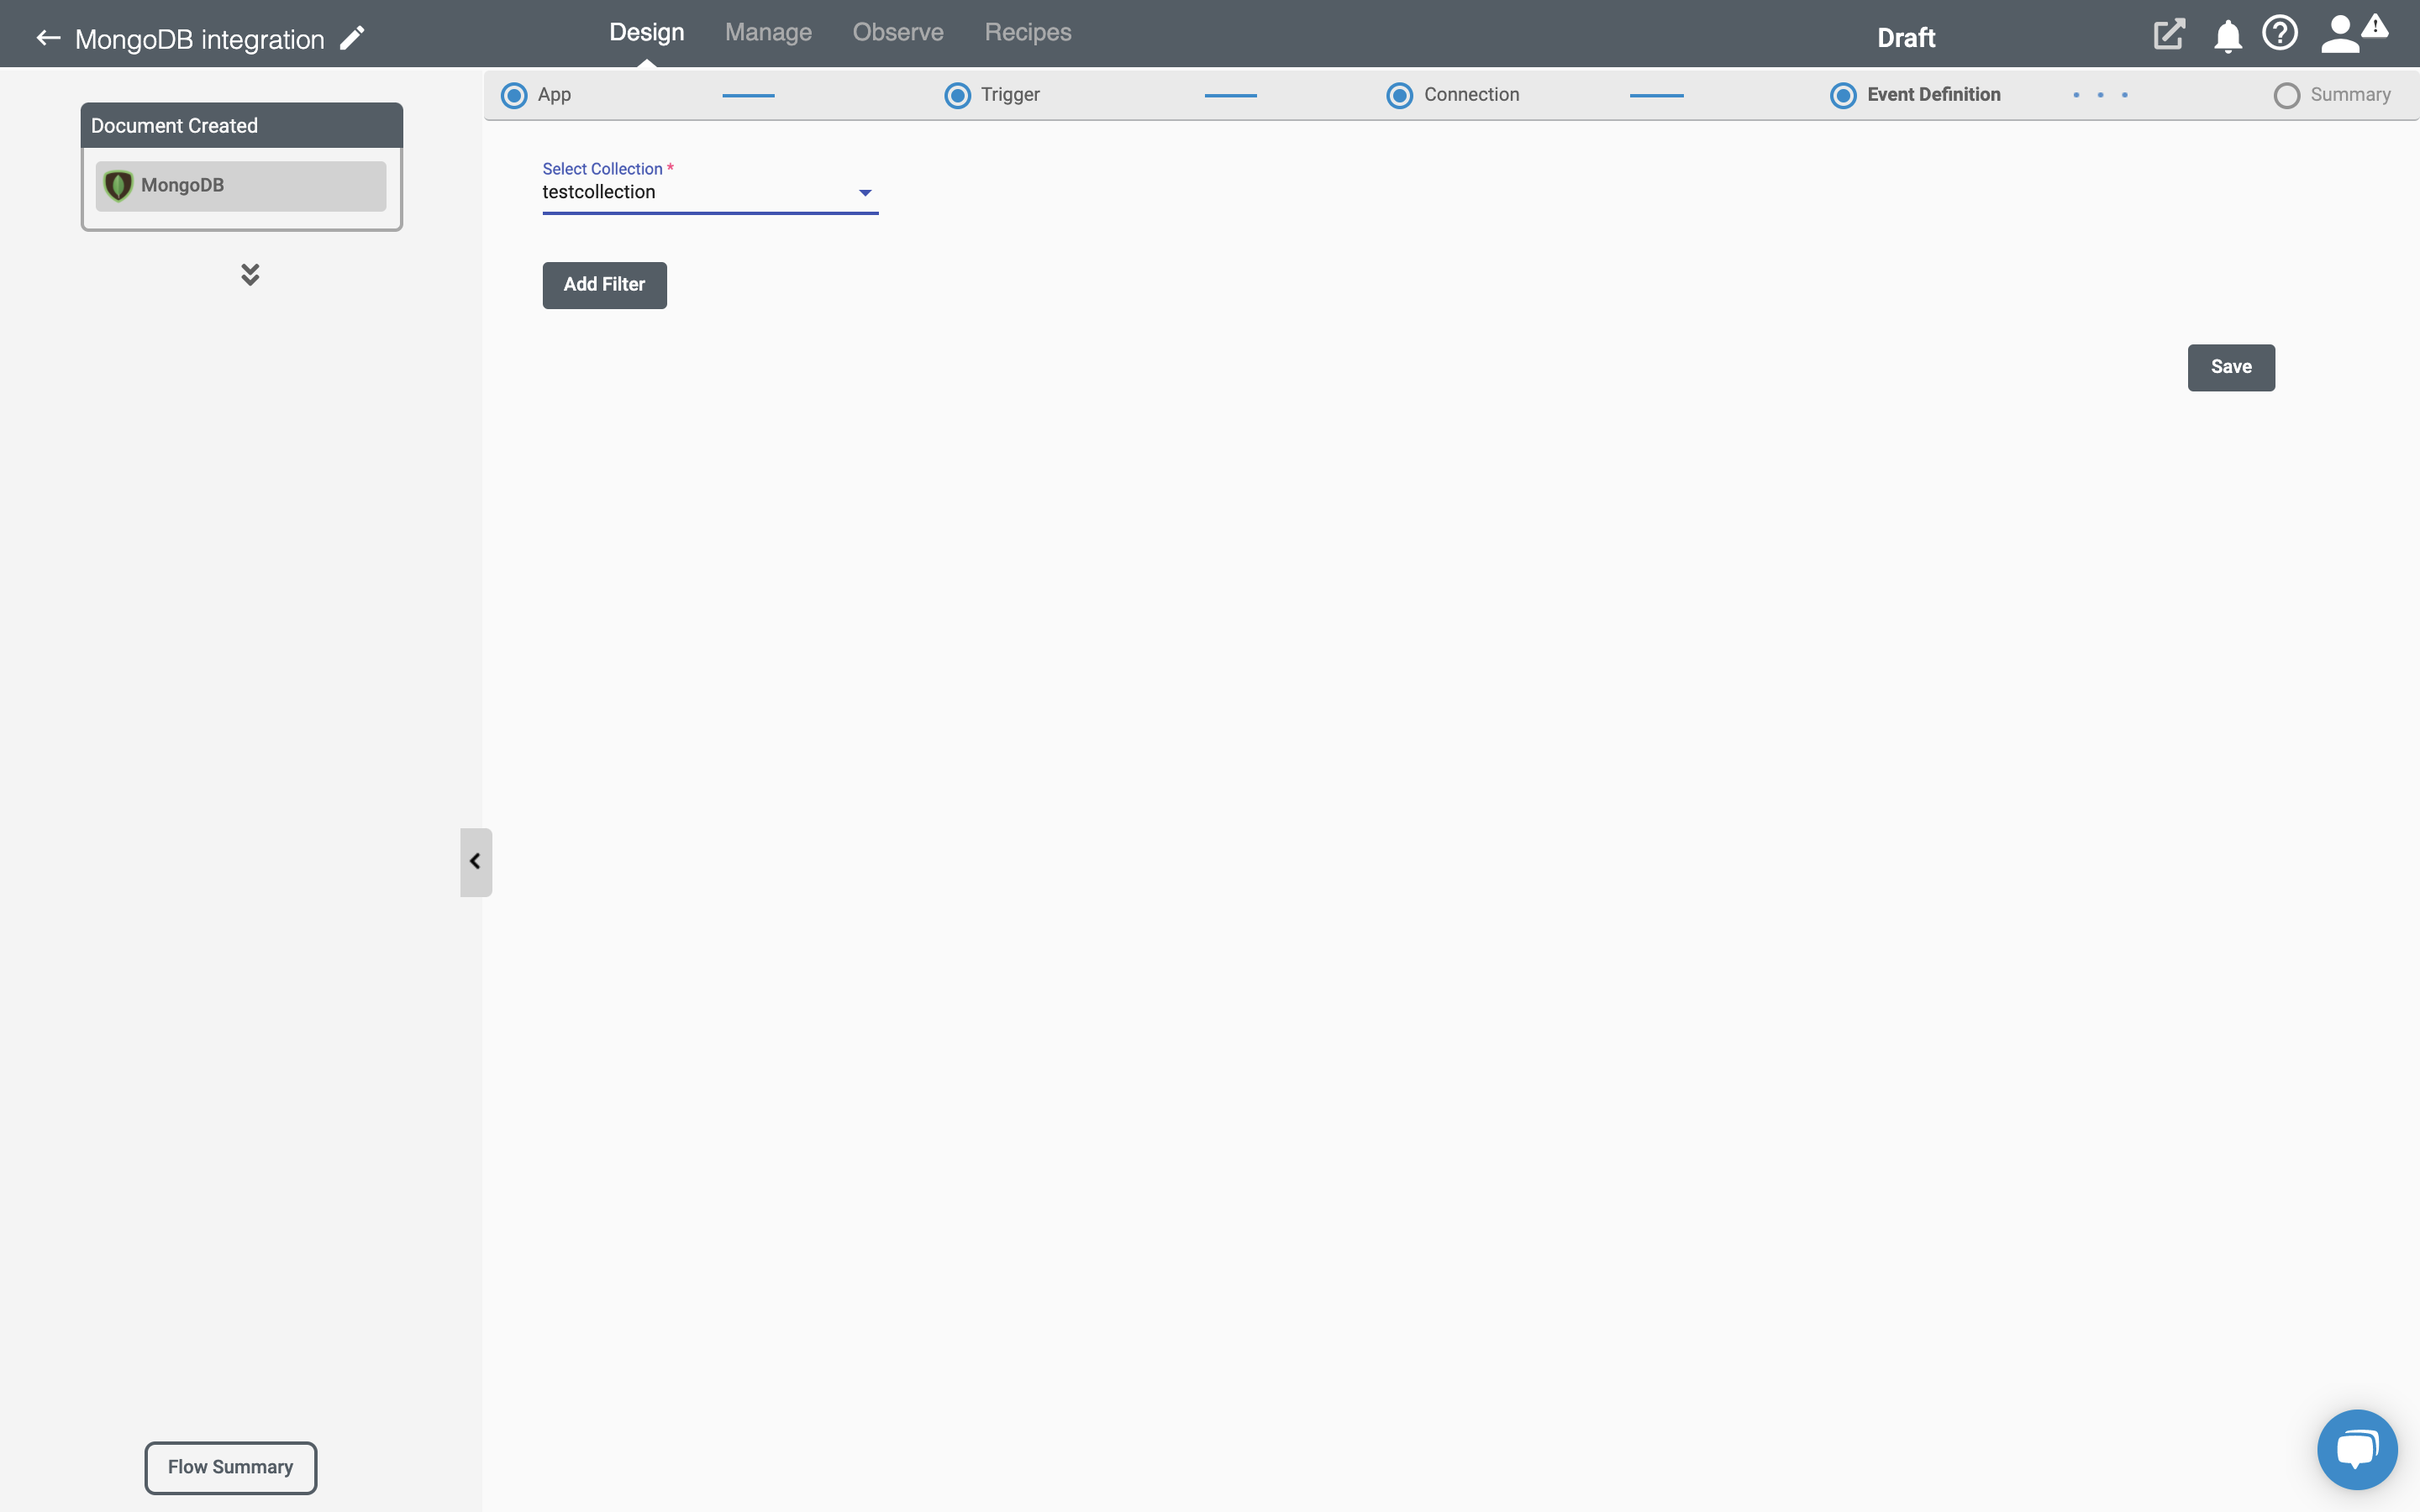
Task: Switch to the Manage tab
Action: click(768, 31)
